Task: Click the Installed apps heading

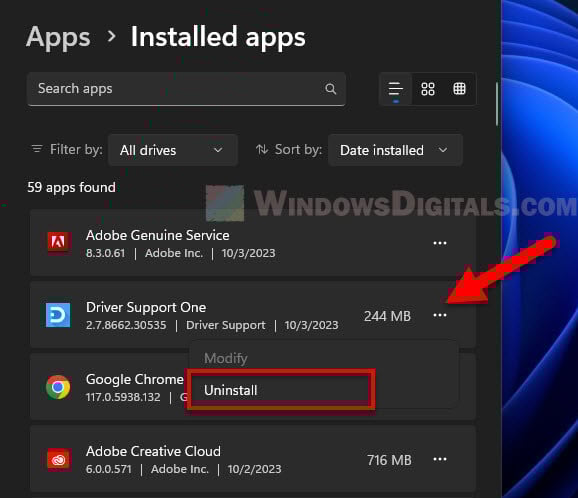Action: pyautogui.click(x=218, y=37)
